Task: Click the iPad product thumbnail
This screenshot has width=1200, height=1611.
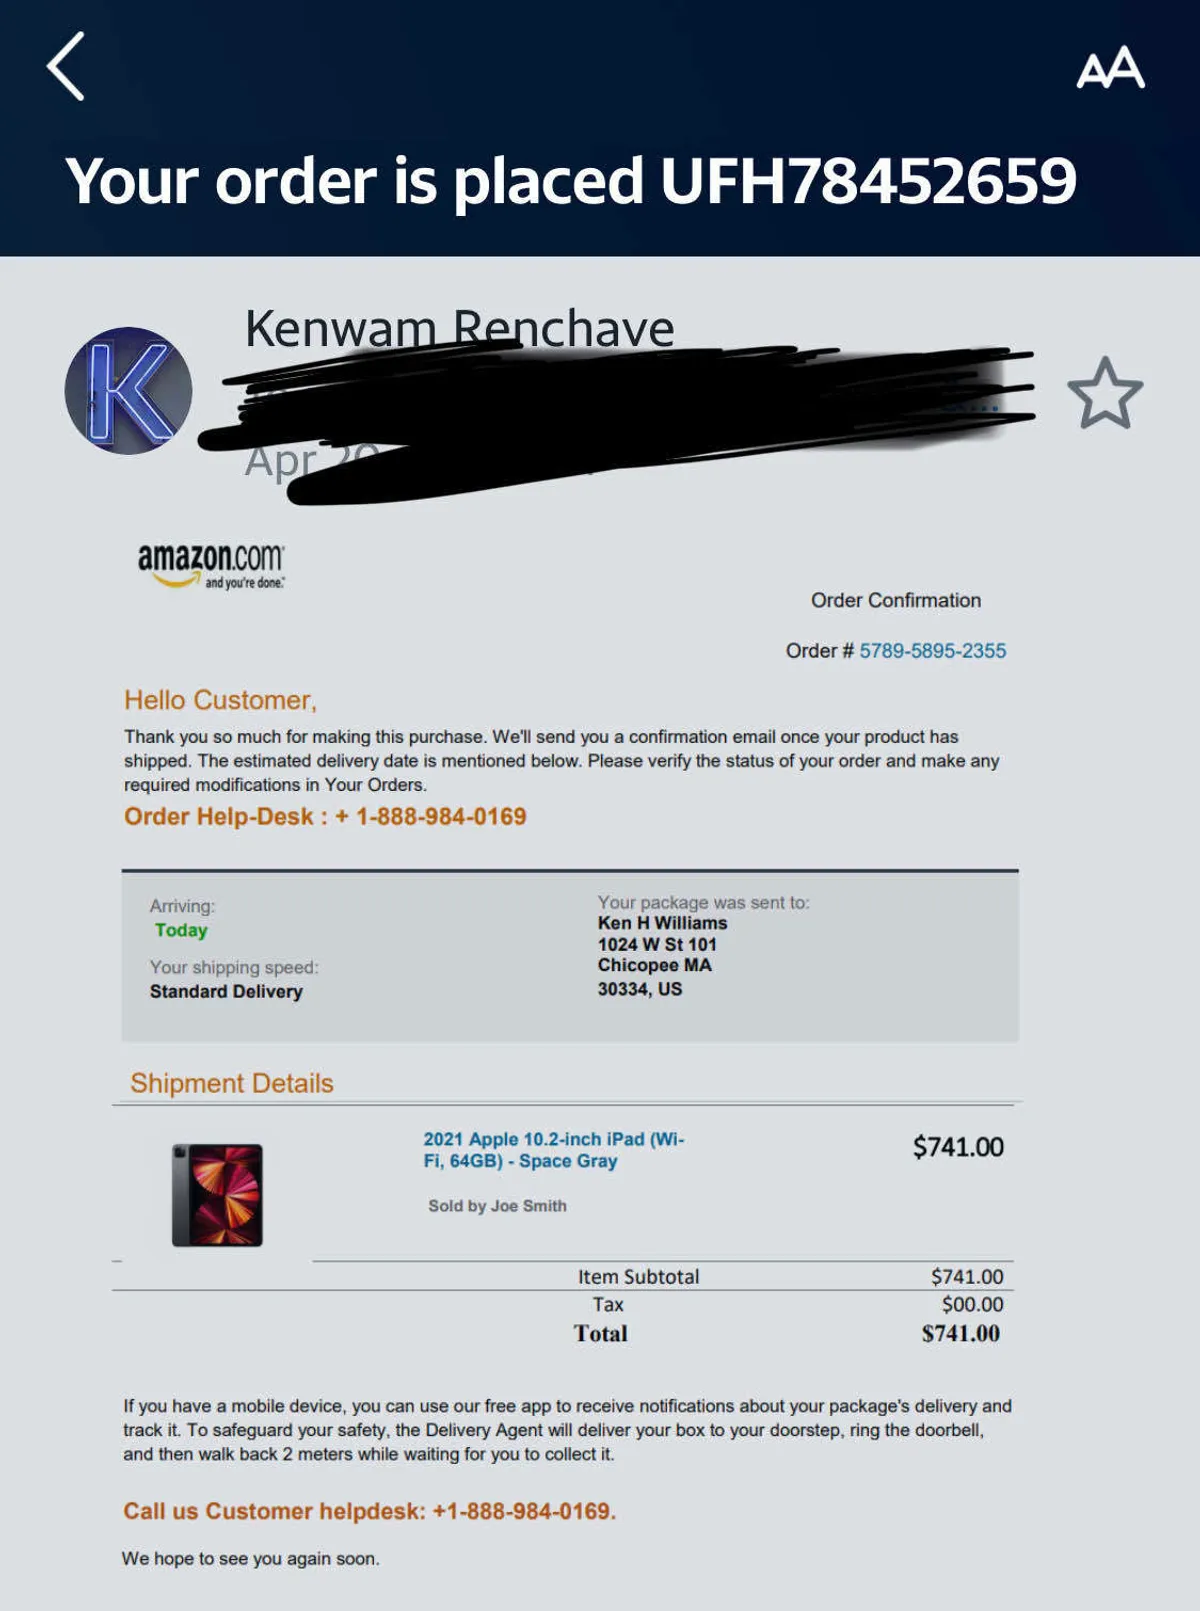Action: (x=217, y=1195)
